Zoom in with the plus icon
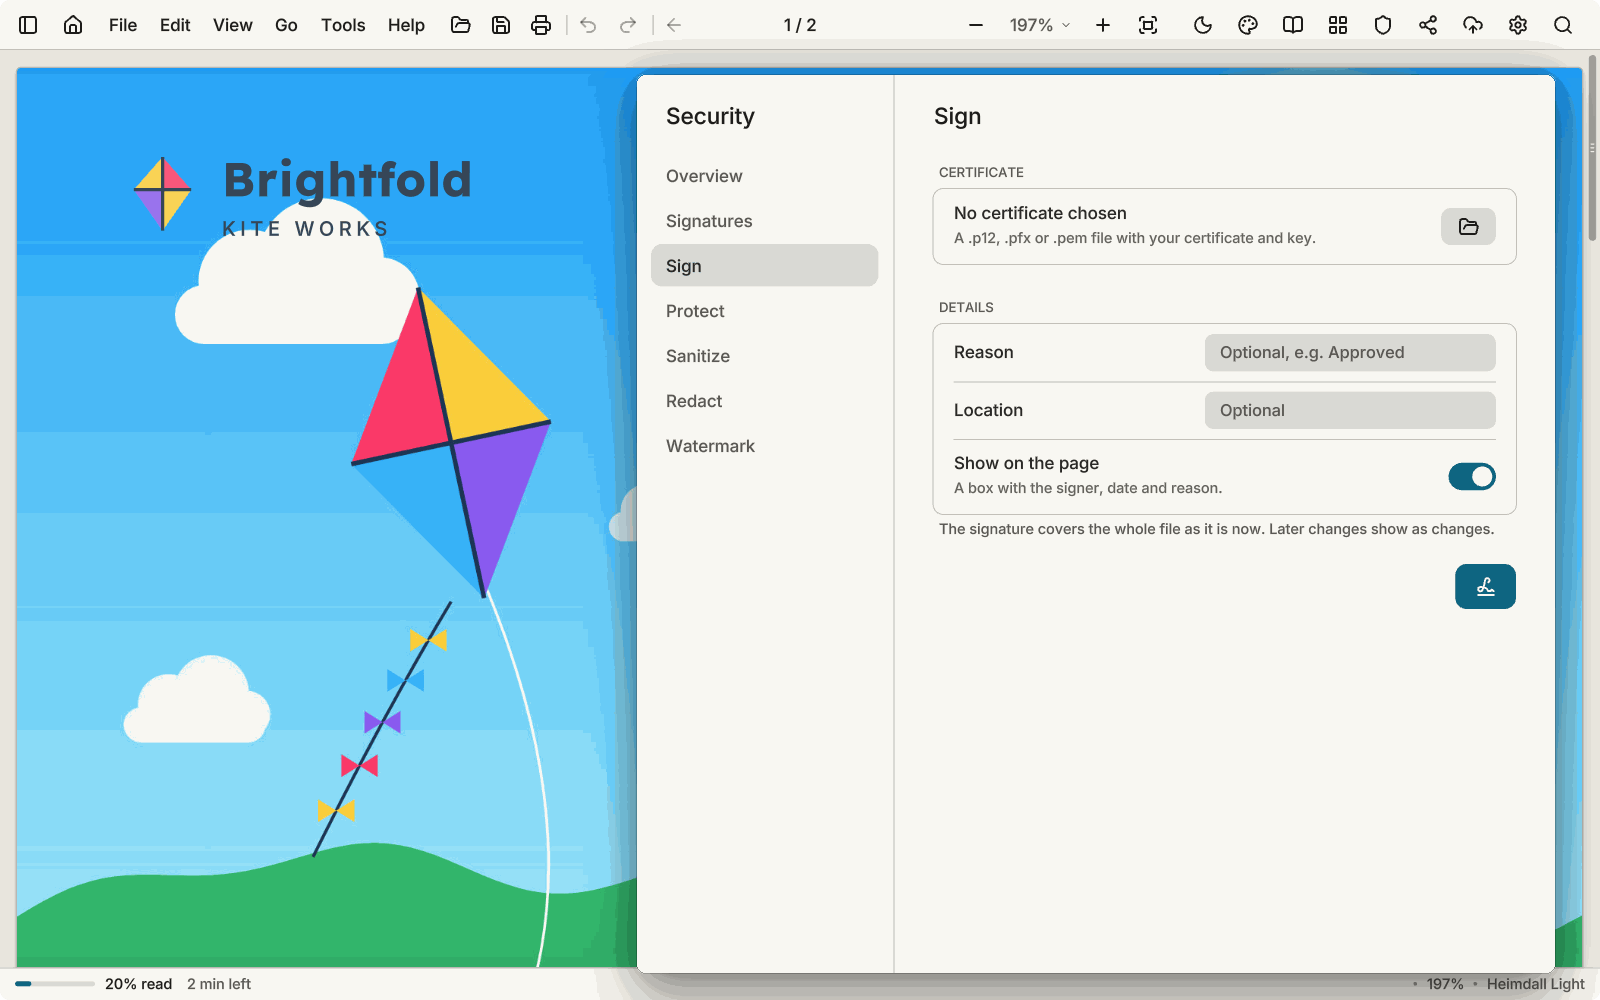1600x1000 pixels. click(1103, 25)
